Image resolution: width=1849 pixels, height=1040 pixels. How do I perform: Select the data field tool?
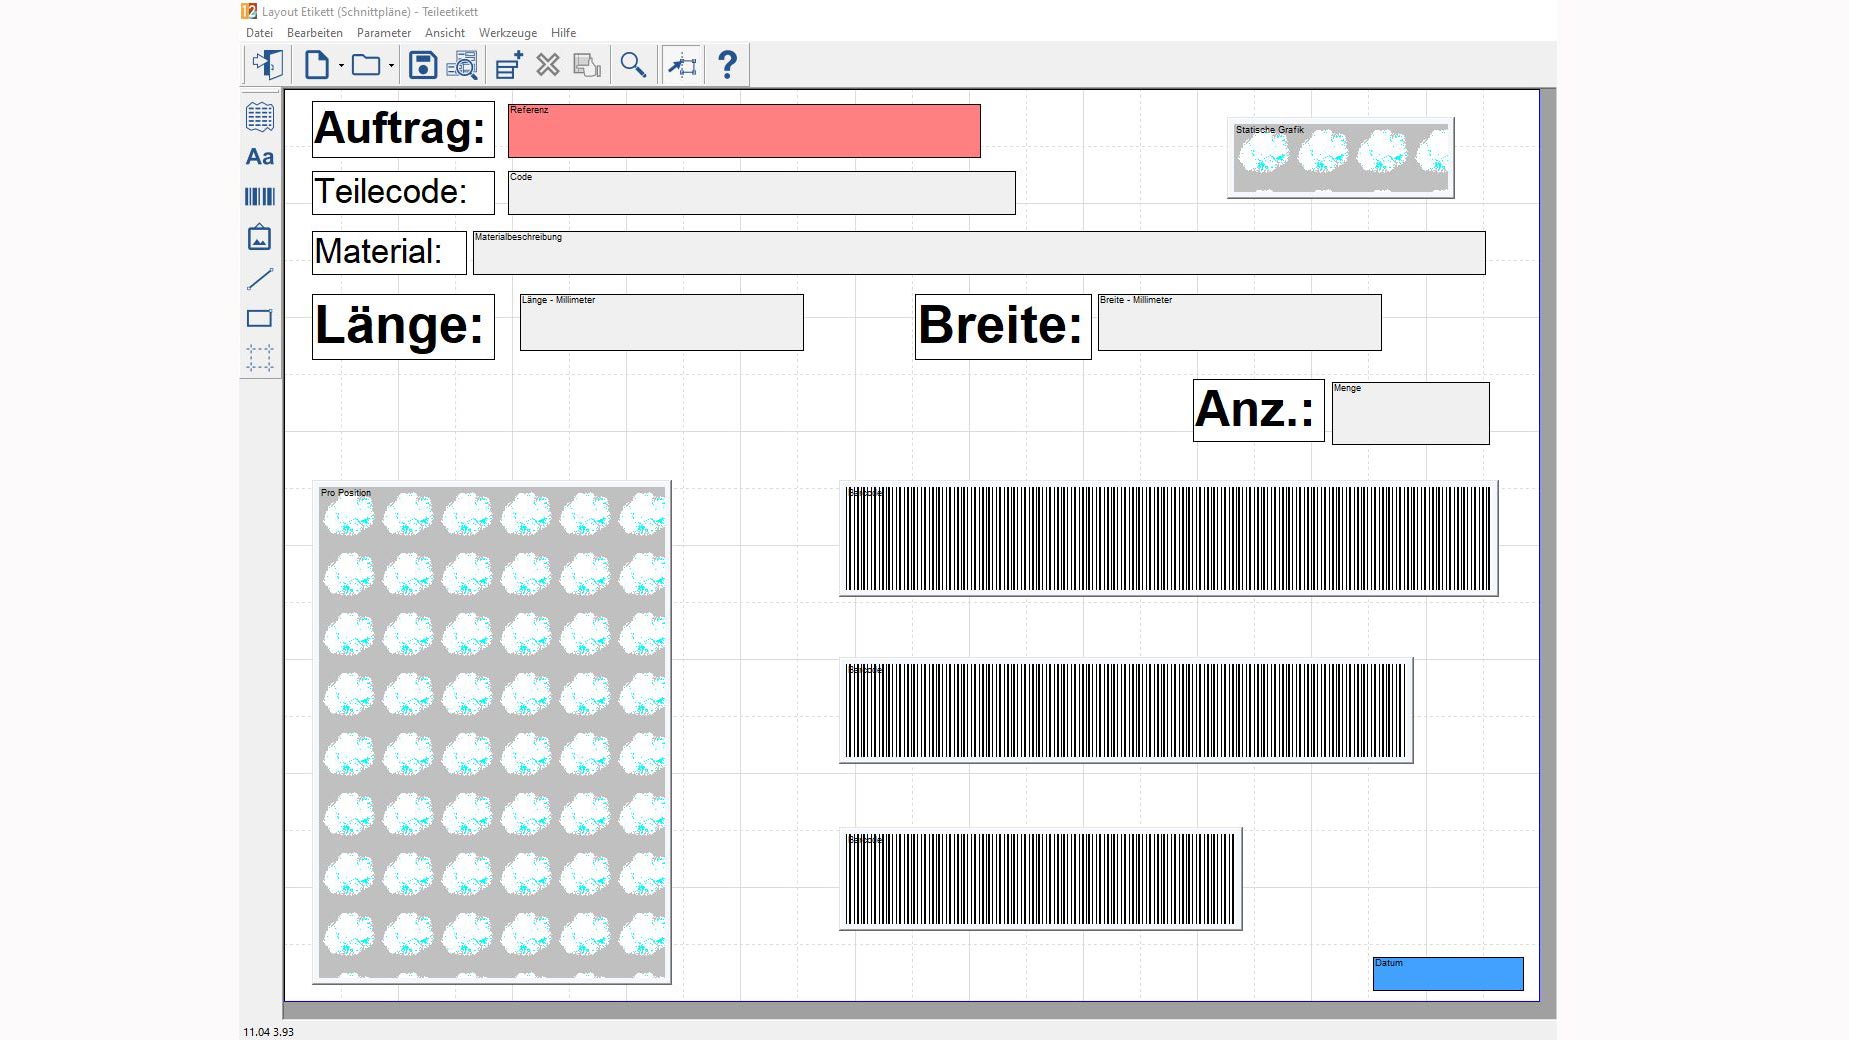click(260, 117)
